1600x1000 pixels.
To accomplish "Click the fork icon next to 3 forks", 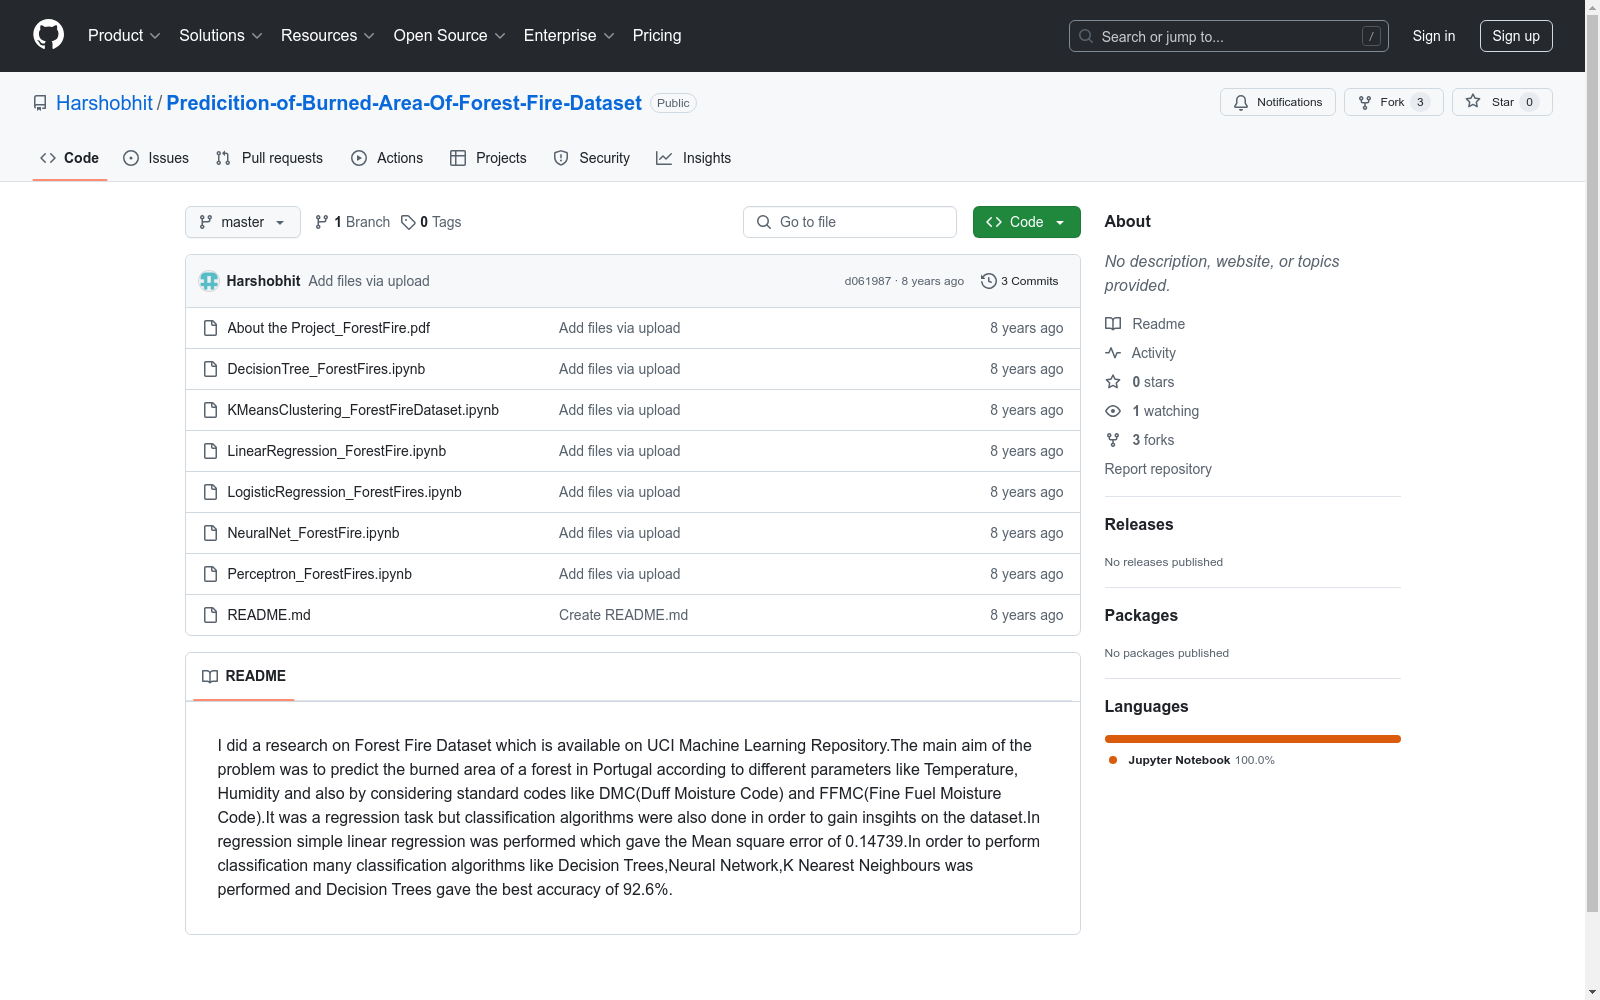I will [1113, 440].
